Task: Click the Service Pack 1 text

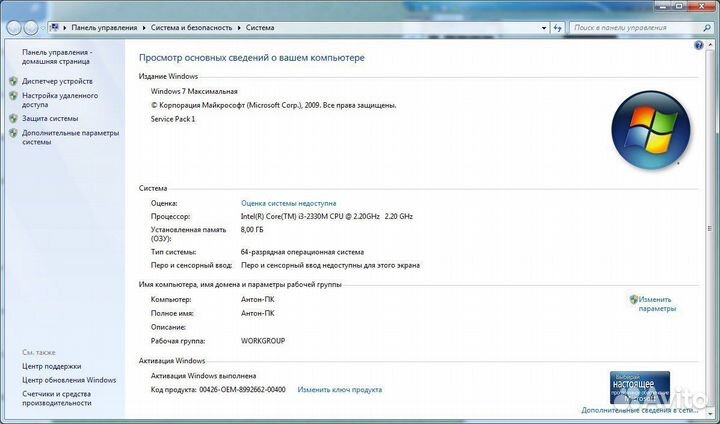Action: [x=173, y=119]
